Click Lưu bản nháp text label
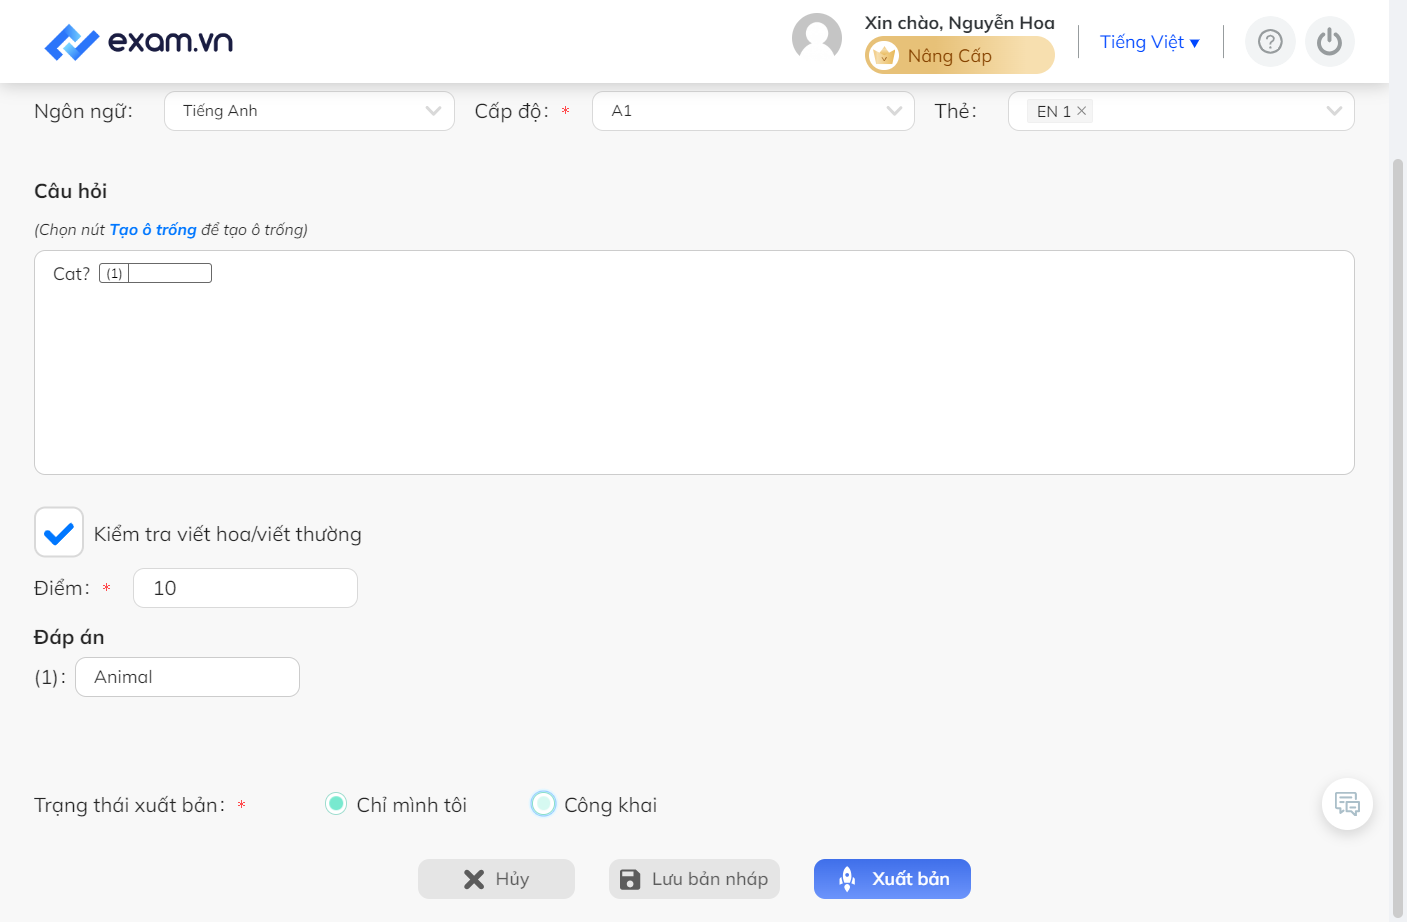 point(710,879)
